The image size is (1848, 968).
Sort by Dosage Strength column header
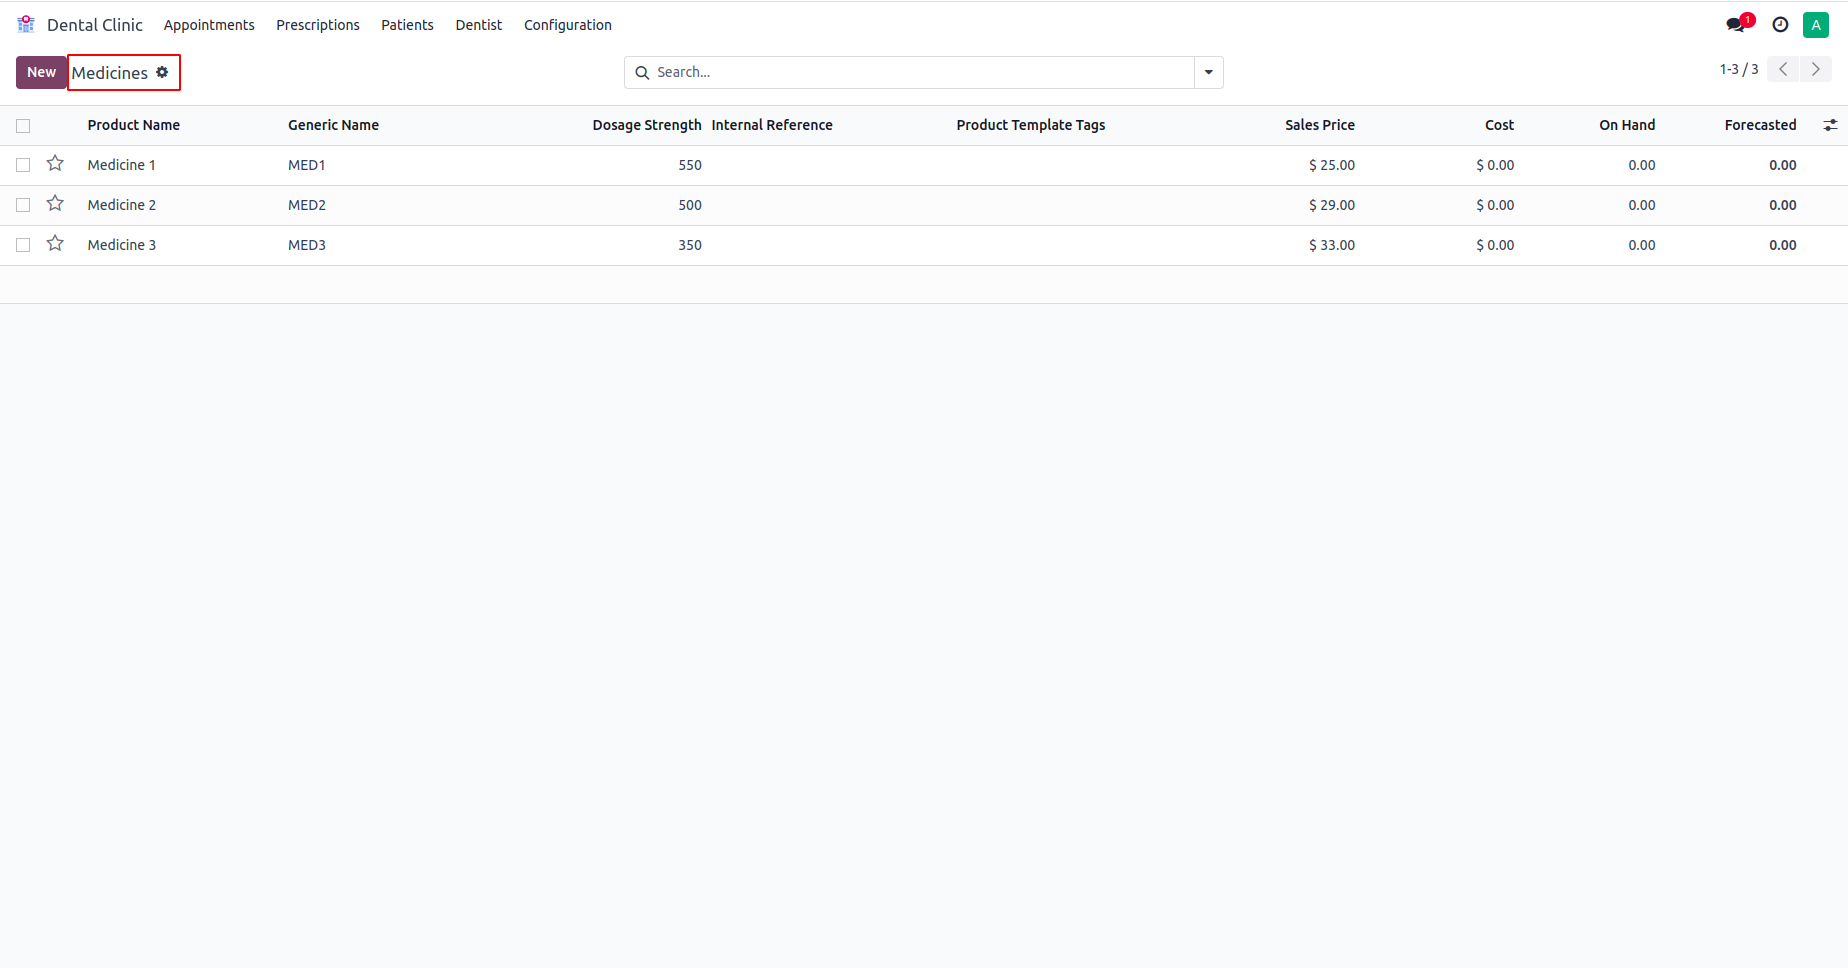[x=647, y=125]
